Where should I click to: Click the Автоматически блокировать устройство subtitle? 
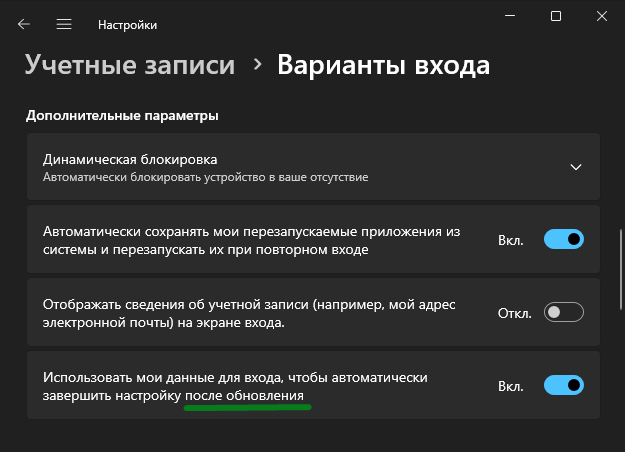[205, 177]
